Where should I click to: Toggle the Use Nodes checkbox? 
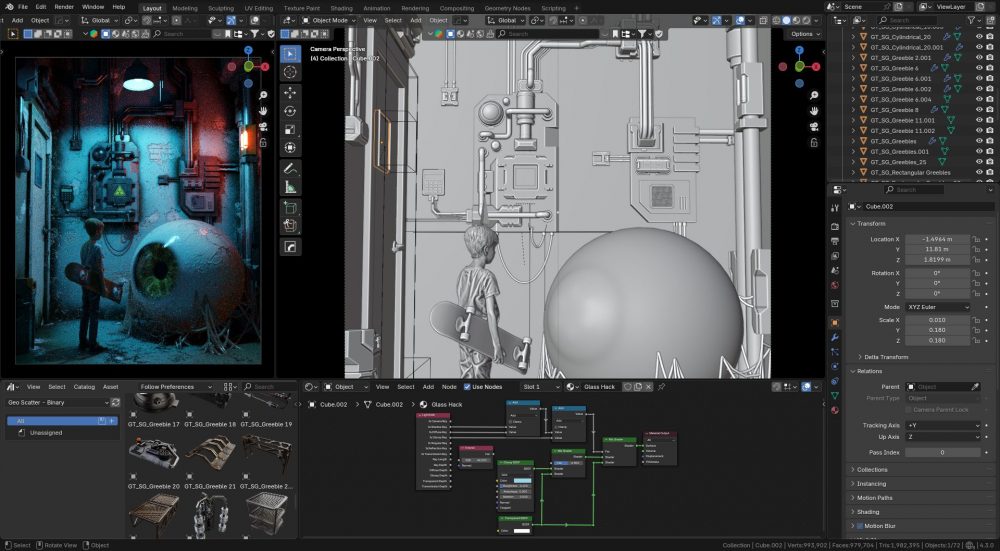coord(467,386)
